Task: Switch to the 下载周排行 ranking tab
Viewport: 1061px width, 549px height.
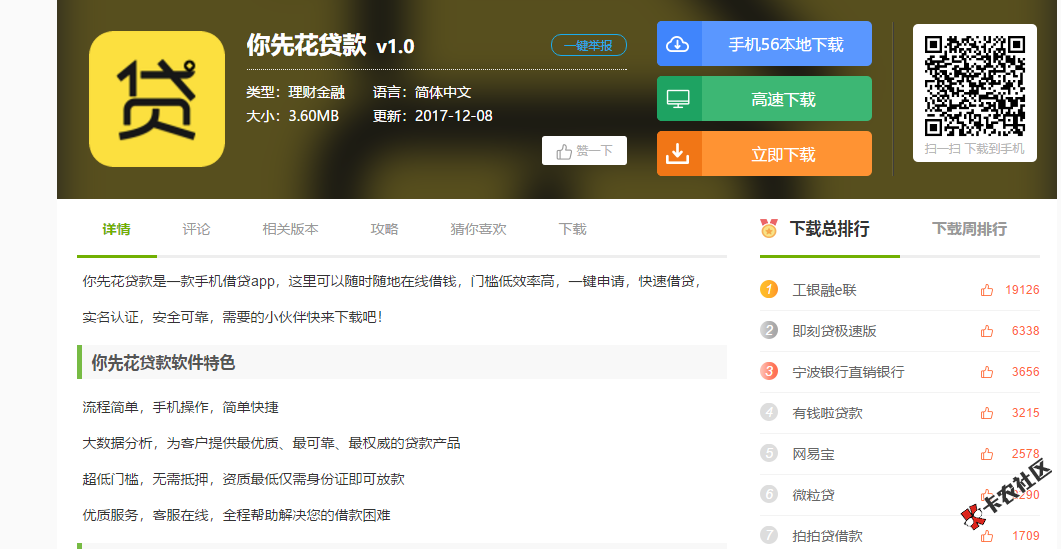Action: point(970,229)
